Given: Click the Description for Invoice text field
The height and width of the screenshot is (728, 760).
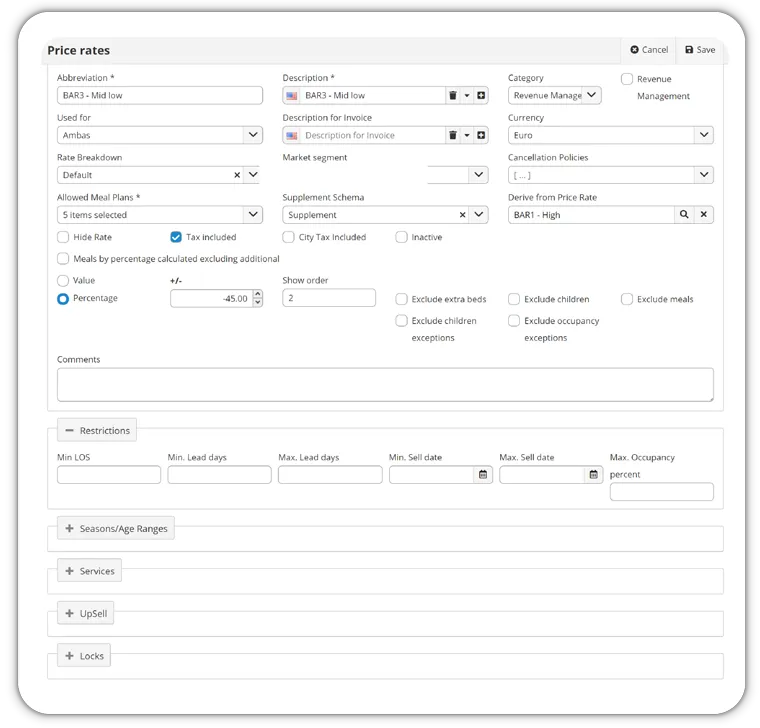Looking at the screenshot, I should coord(372,135).
